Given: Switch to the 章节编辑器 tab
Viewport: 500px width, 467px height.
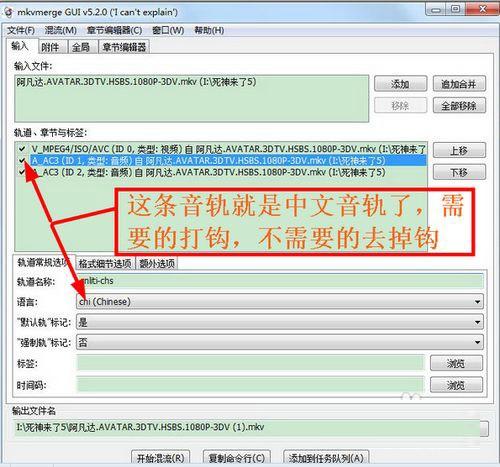Looking at the screenshot, I should pyautogui.click(x=124, y=47).
